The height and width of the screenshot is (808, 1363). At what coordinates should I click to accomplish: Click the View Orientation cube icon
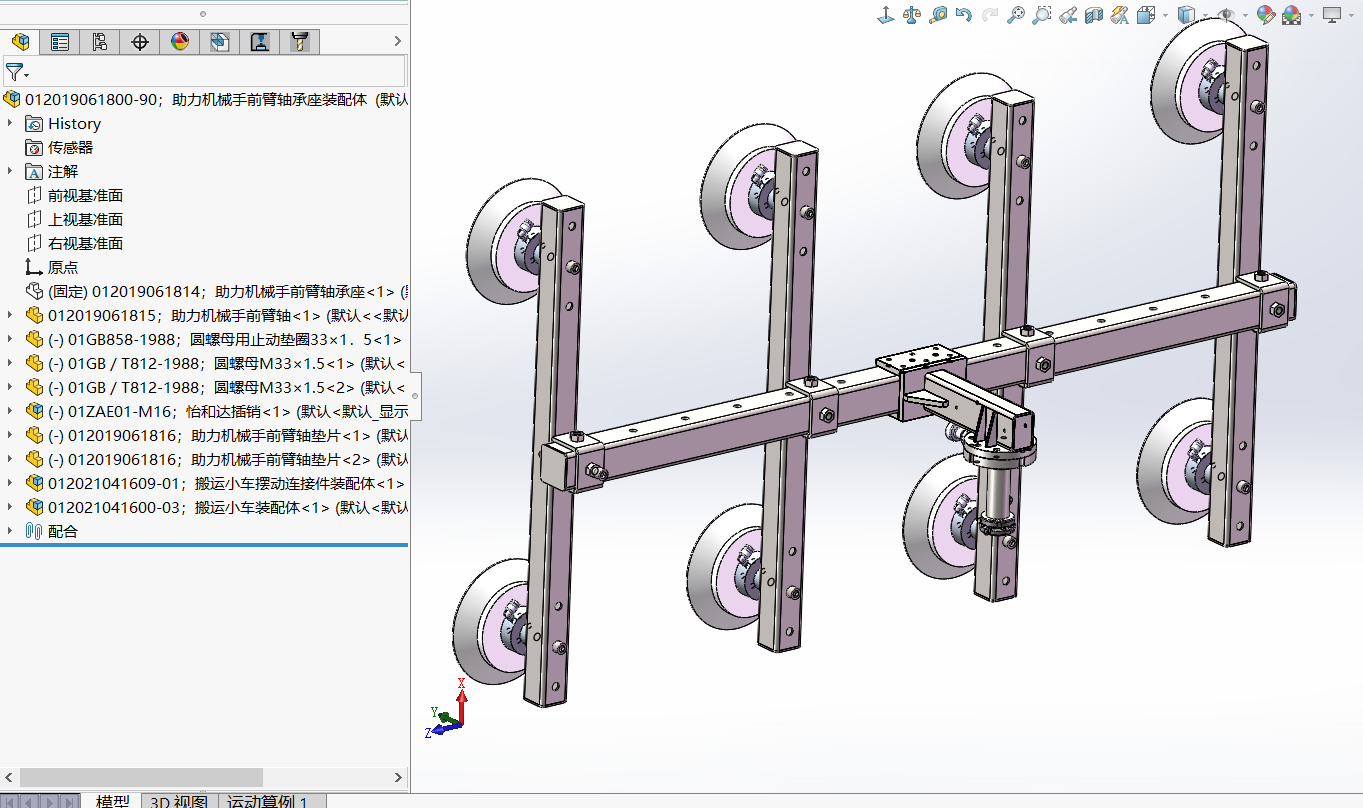coord(1145,15)
